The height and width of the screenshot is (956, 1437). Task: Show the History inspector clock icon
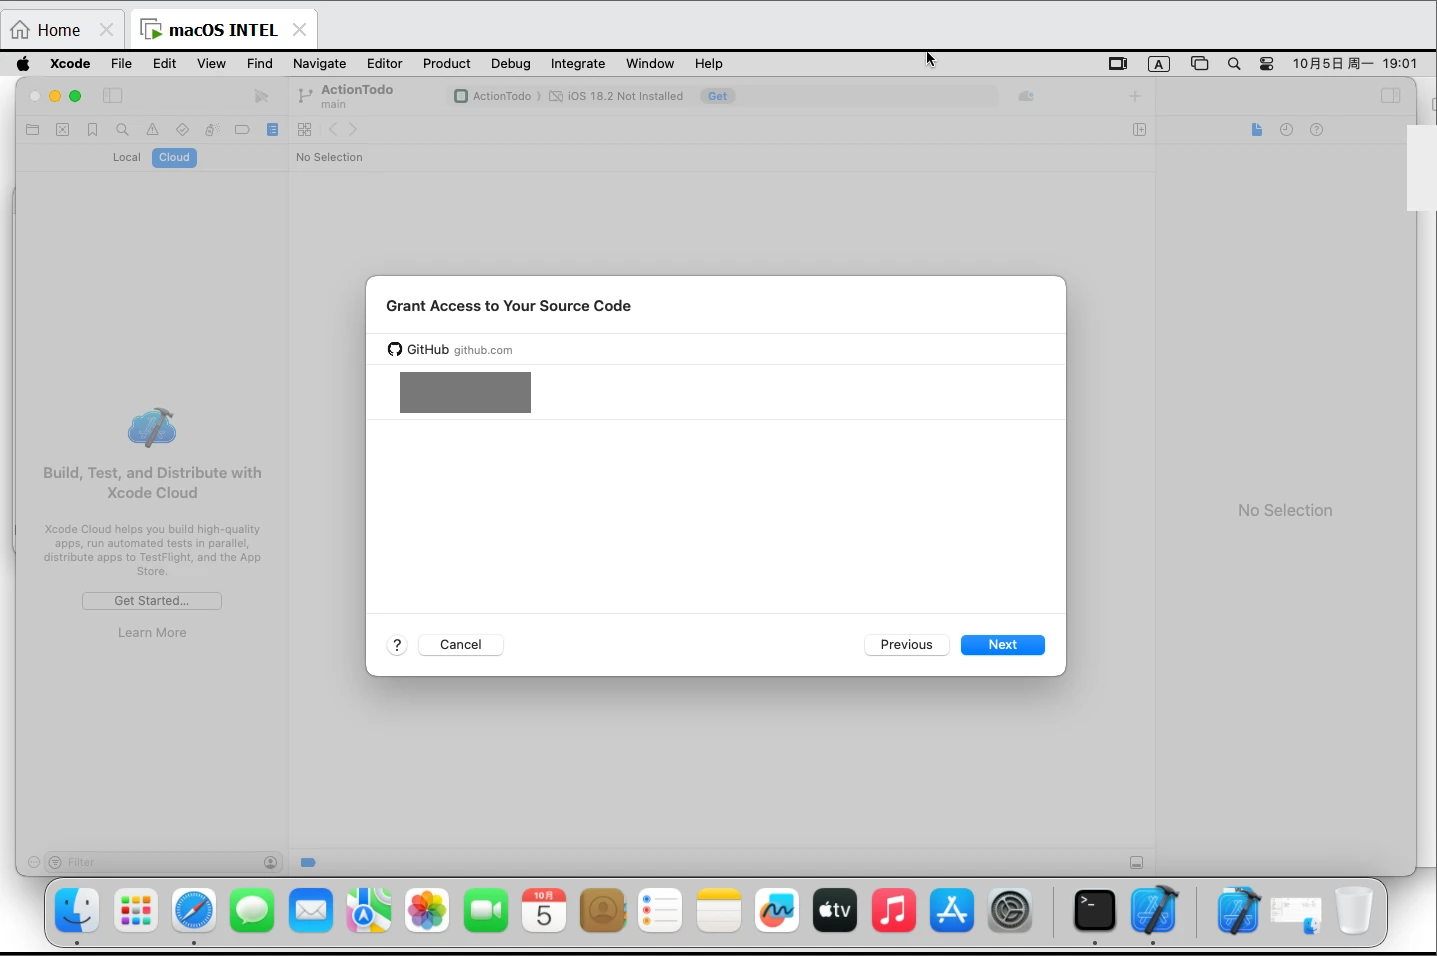(x=1288, y=130)
